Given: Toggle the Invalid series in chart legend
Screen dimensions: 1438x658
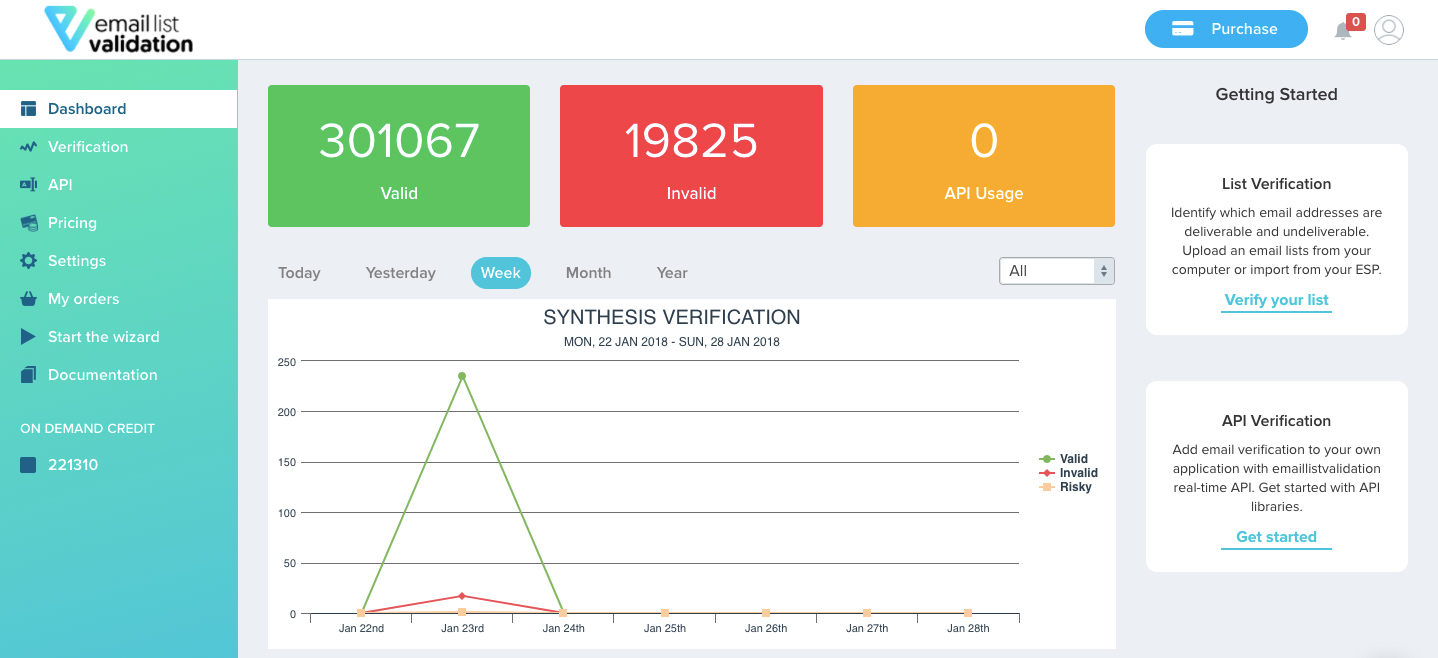Looking at the screenshot, I should click(x=1068, y=473).
